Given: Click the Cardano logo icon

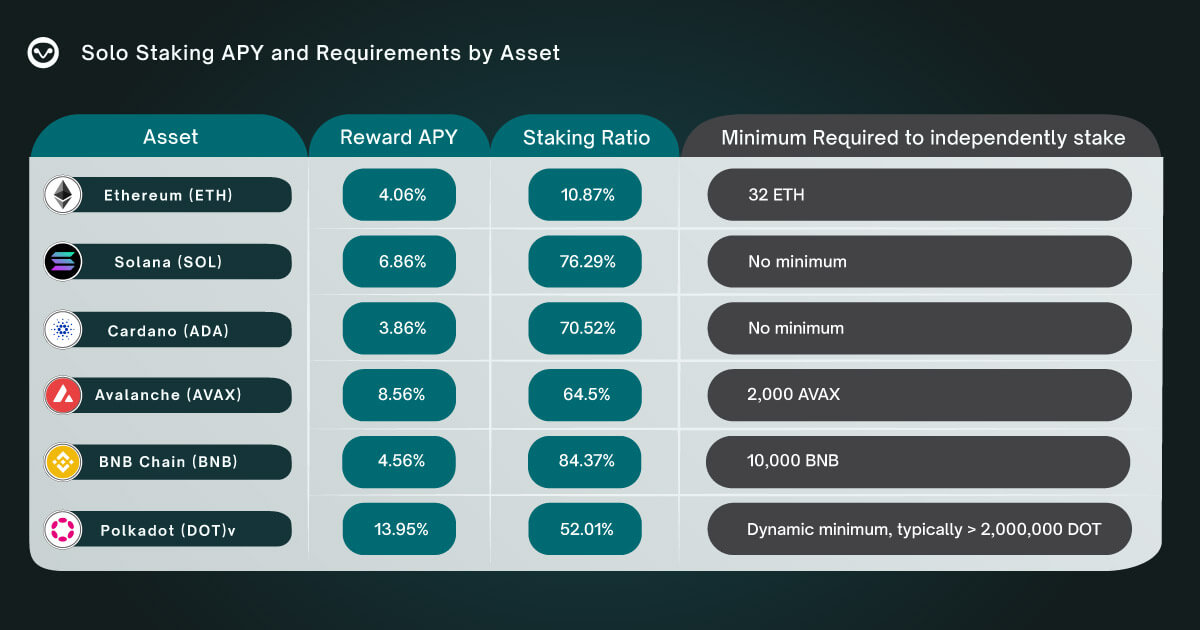Looking at the screenshot, I should (x=63, y=329).
